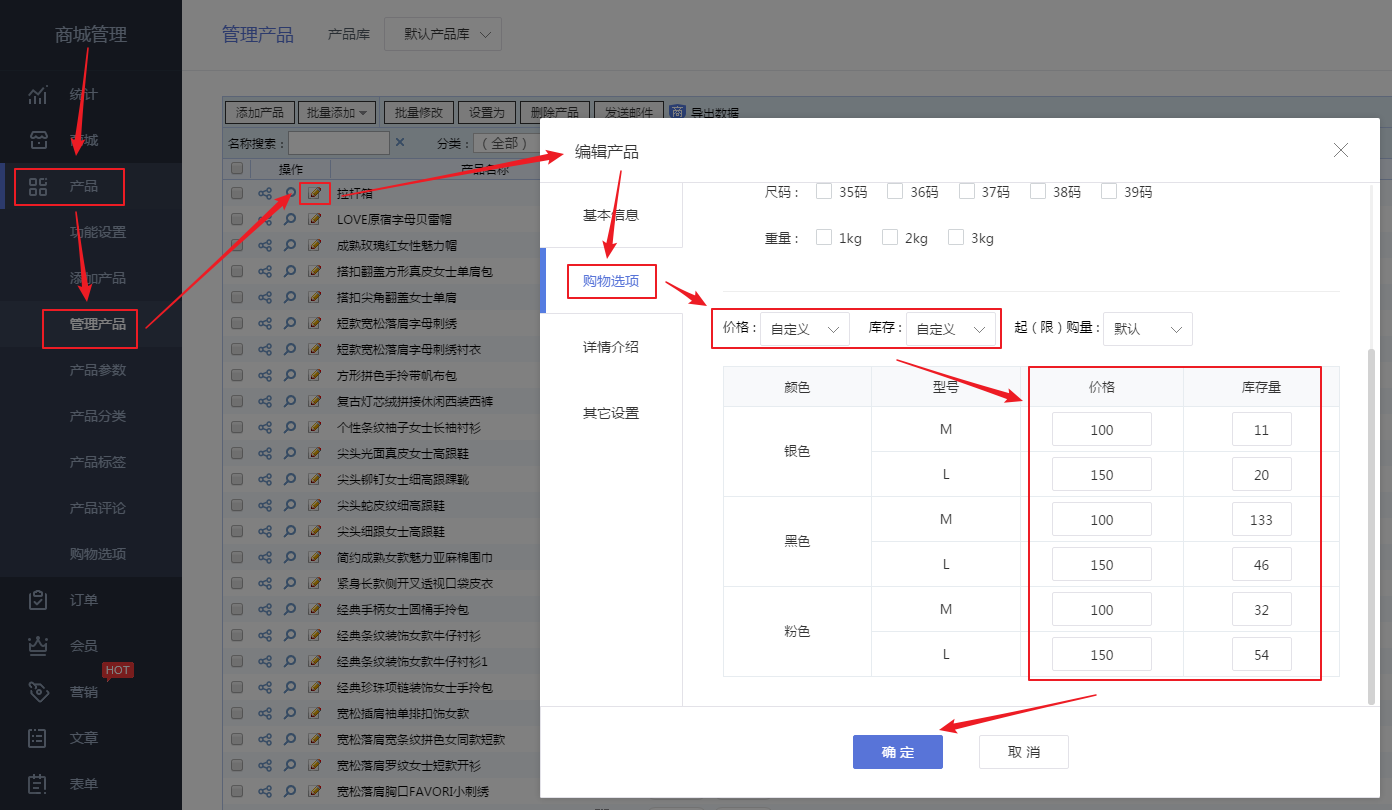1392x810 pixels.
Task: Click the 取消 cancel button
Action: [x=1024, y=752]
